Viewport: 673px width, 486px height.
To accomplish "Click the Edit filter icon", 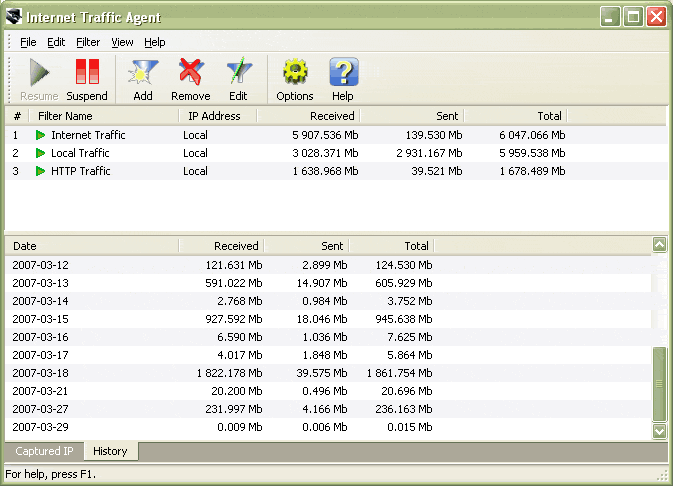I will point(238,73).
